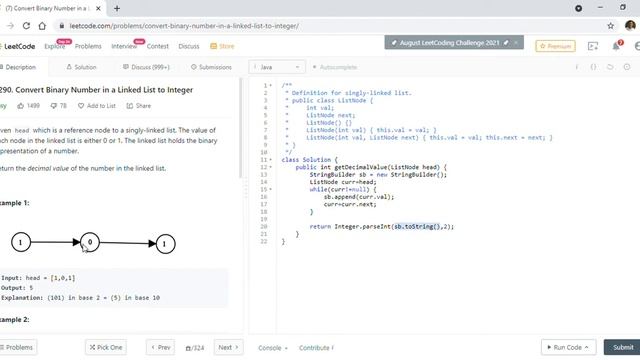Expand the Console panel
Screen dimensions: 640x360
tap(273, 348)
